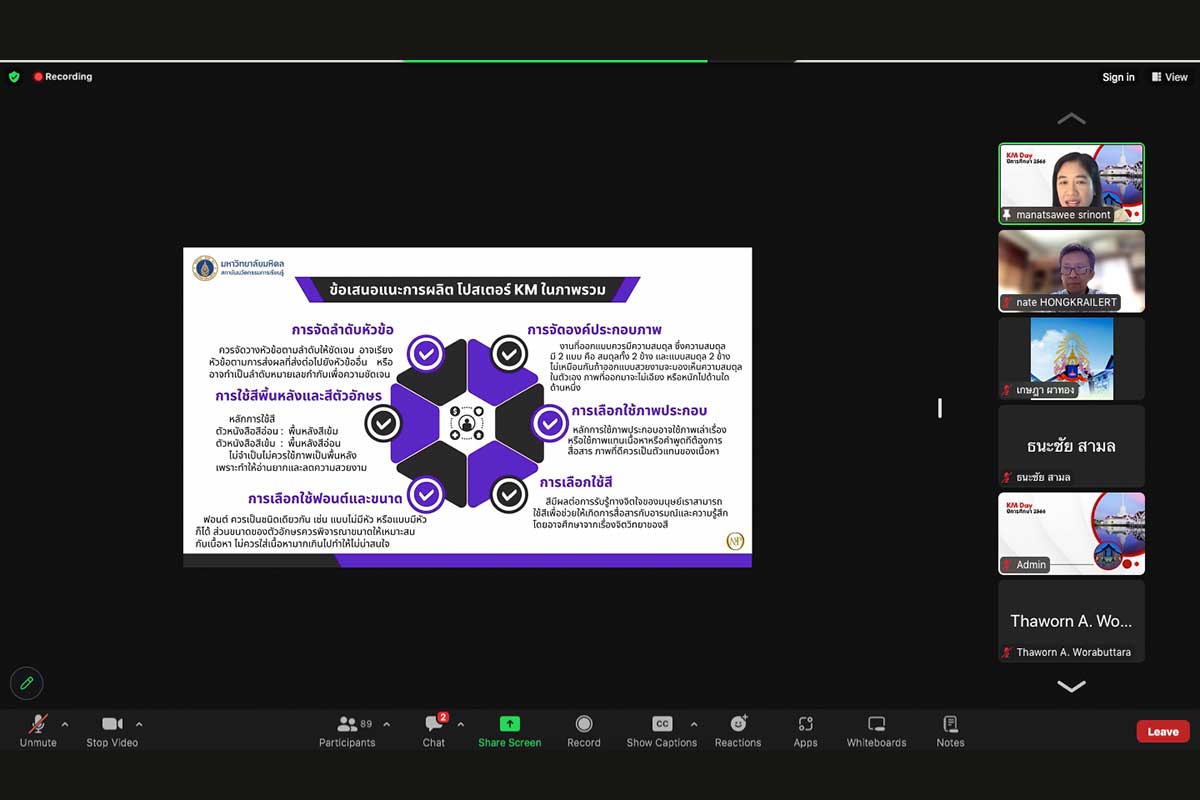Click the green annotation pencil icon
The height and width of the screenshot is (800, 1200).
(x=27, y=683)
